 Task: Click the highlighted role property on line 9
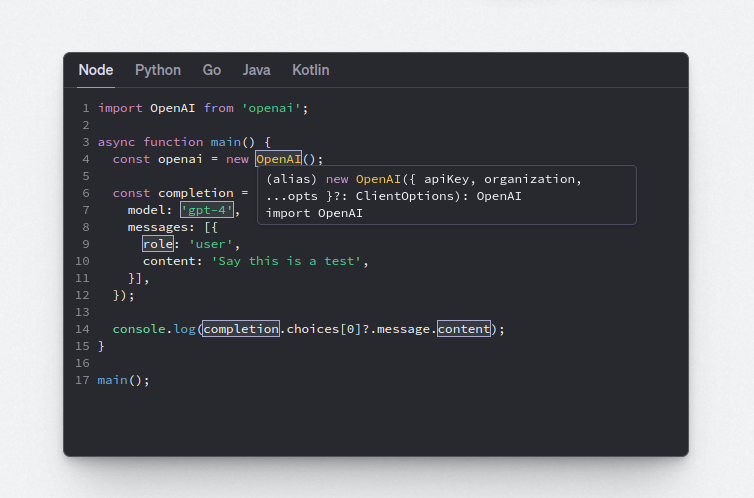tap(158, 244)
